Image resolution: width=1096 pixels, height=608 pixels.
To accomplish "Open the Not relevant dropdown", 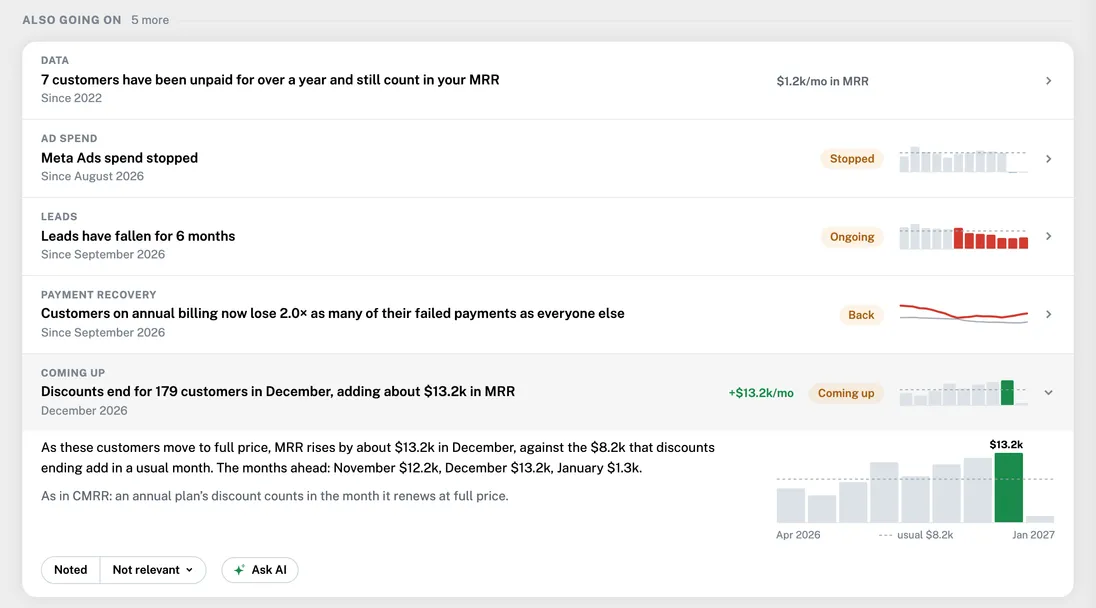I will (153, 570).
